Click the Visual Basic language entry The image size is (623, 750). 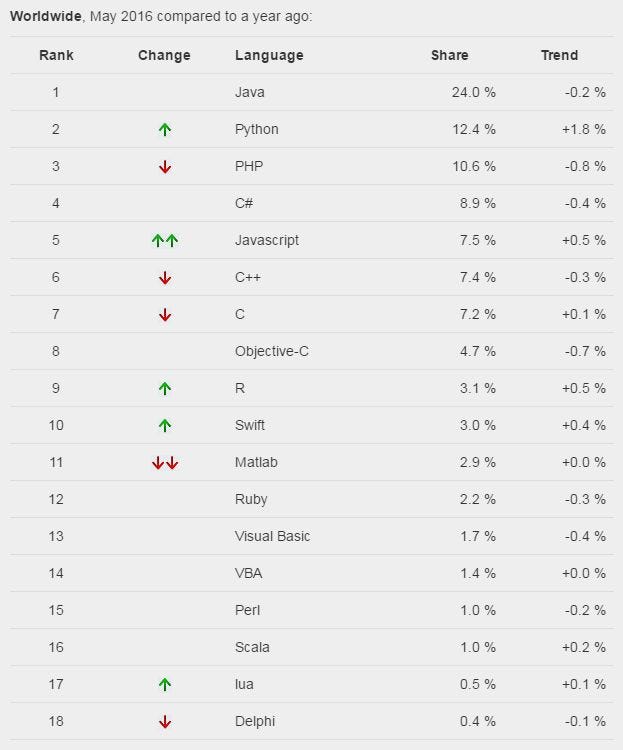[272, 536]
